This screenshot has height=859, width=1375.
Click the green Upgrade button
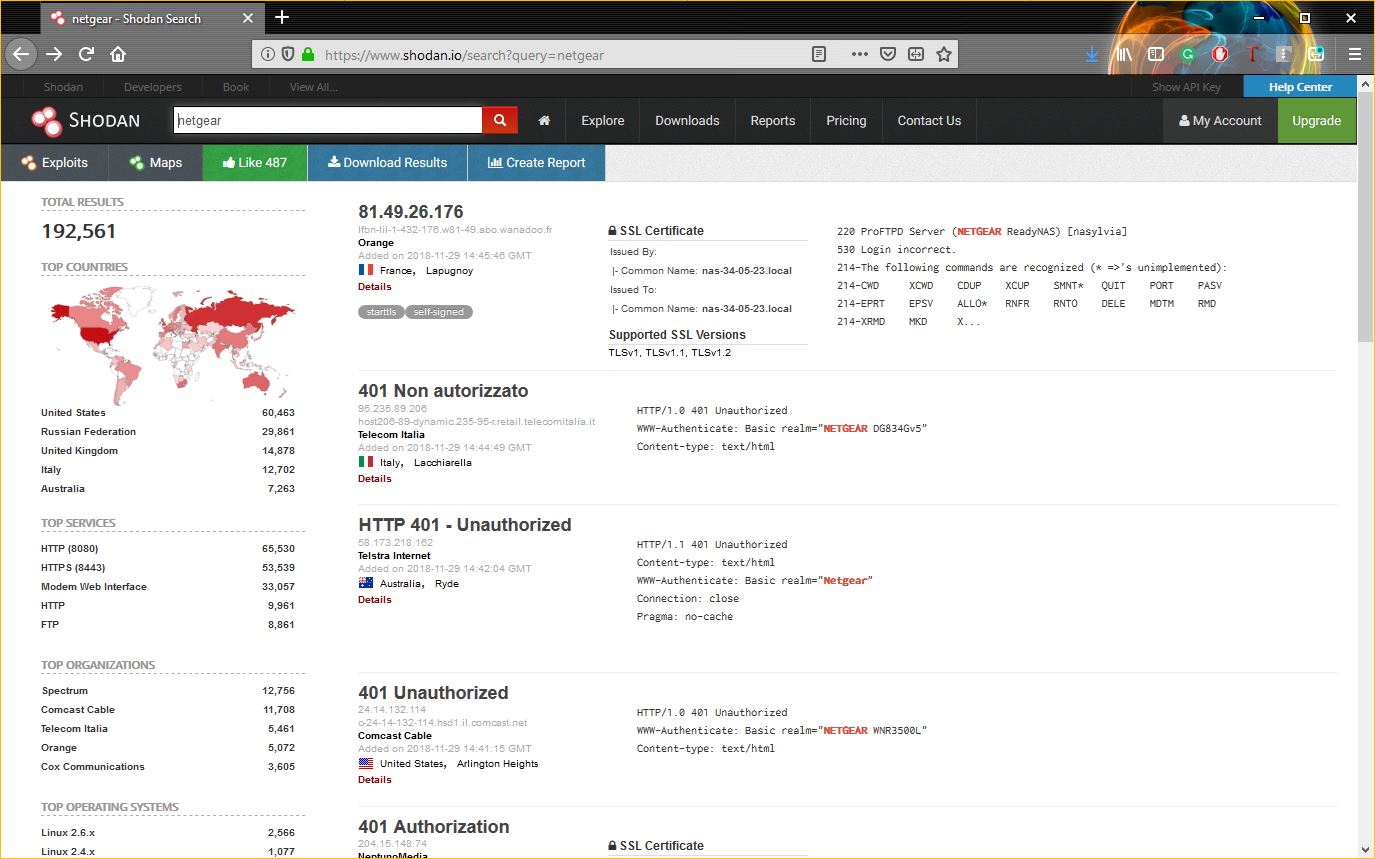[1317, 120]
